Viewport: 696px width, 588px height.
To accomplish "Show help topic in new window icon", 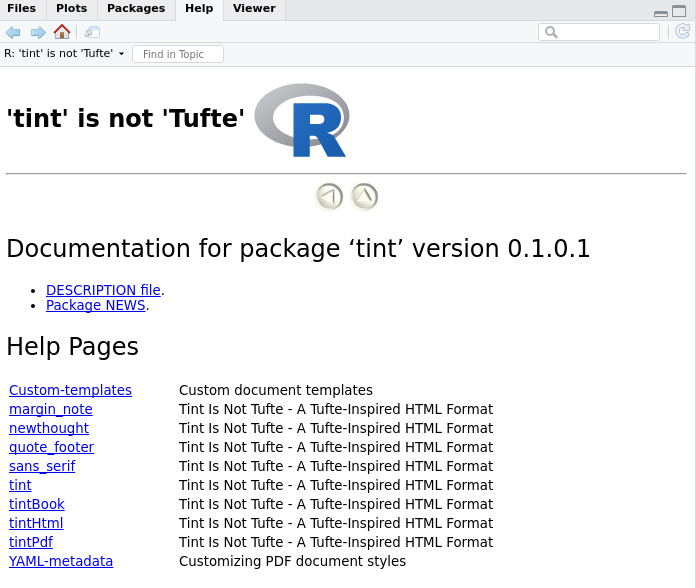I will click(x=92, y=32).
